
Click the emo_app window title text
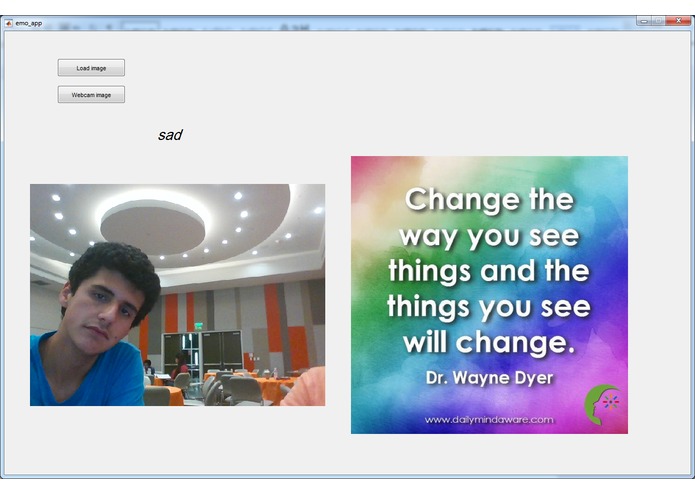pyautogui.click(x=28, y=23)
